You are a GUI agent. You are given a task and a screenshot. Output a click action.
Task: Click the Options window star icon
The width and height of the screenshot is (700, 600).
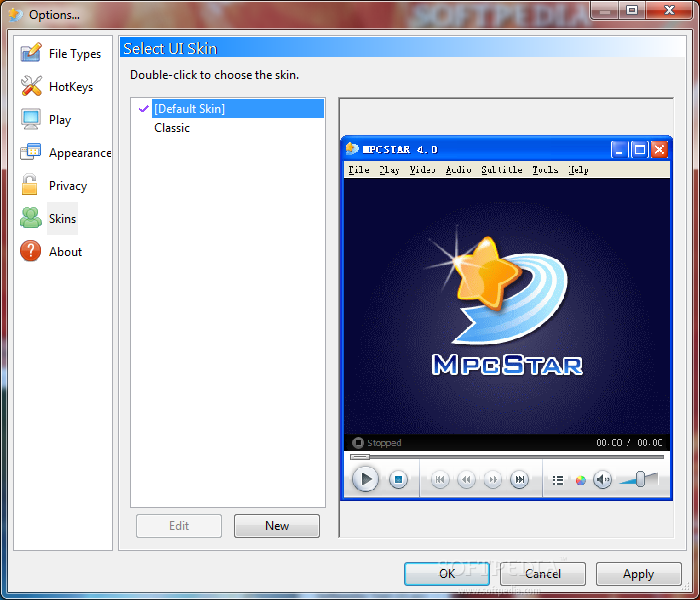pyautogui.click(x=16, y=14)
